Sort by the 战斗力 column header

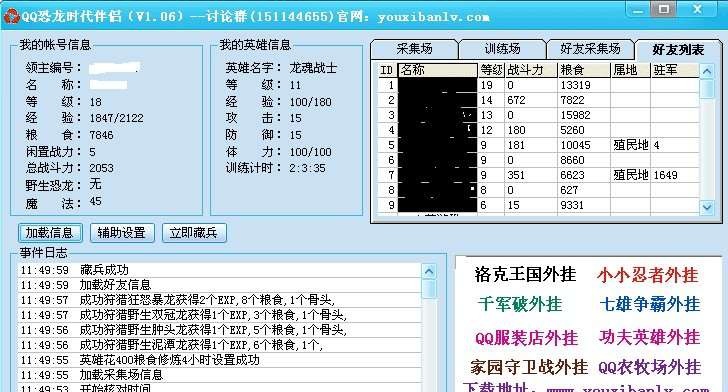[532, 70]
